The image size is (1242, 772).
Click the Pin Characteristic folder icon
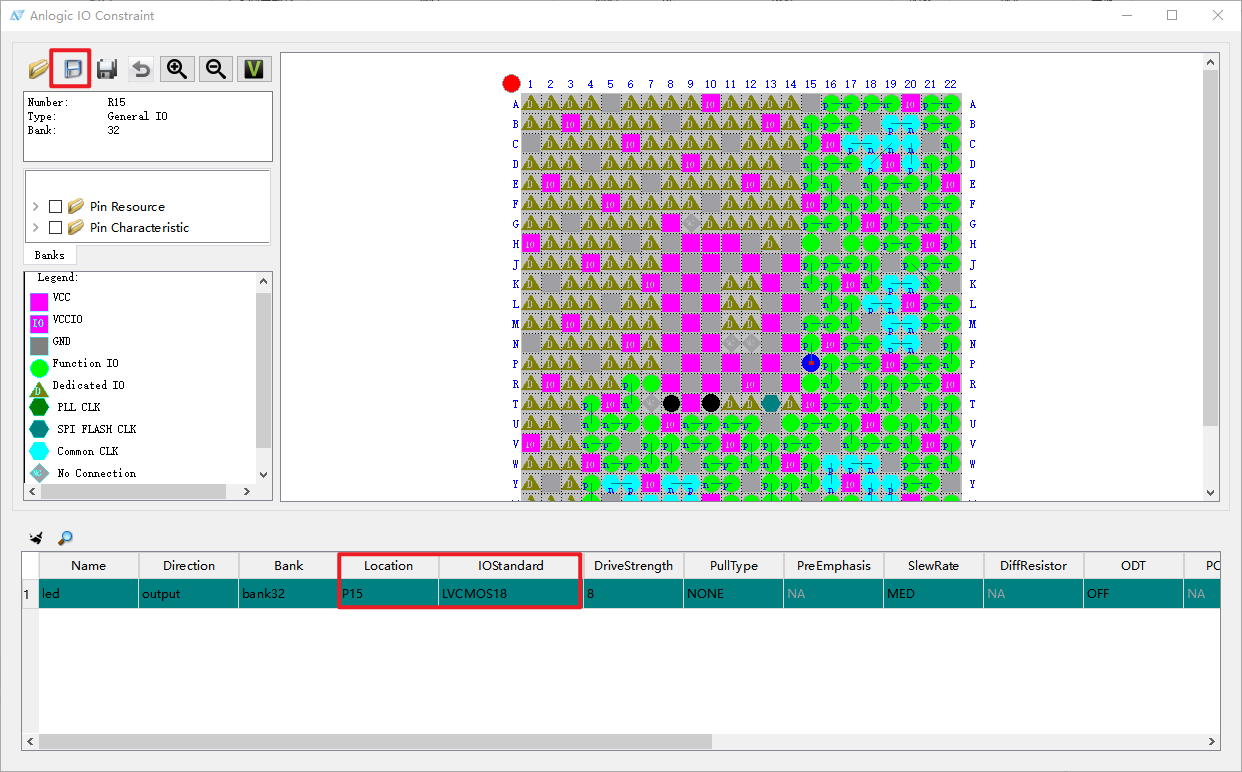pos(76,227)
